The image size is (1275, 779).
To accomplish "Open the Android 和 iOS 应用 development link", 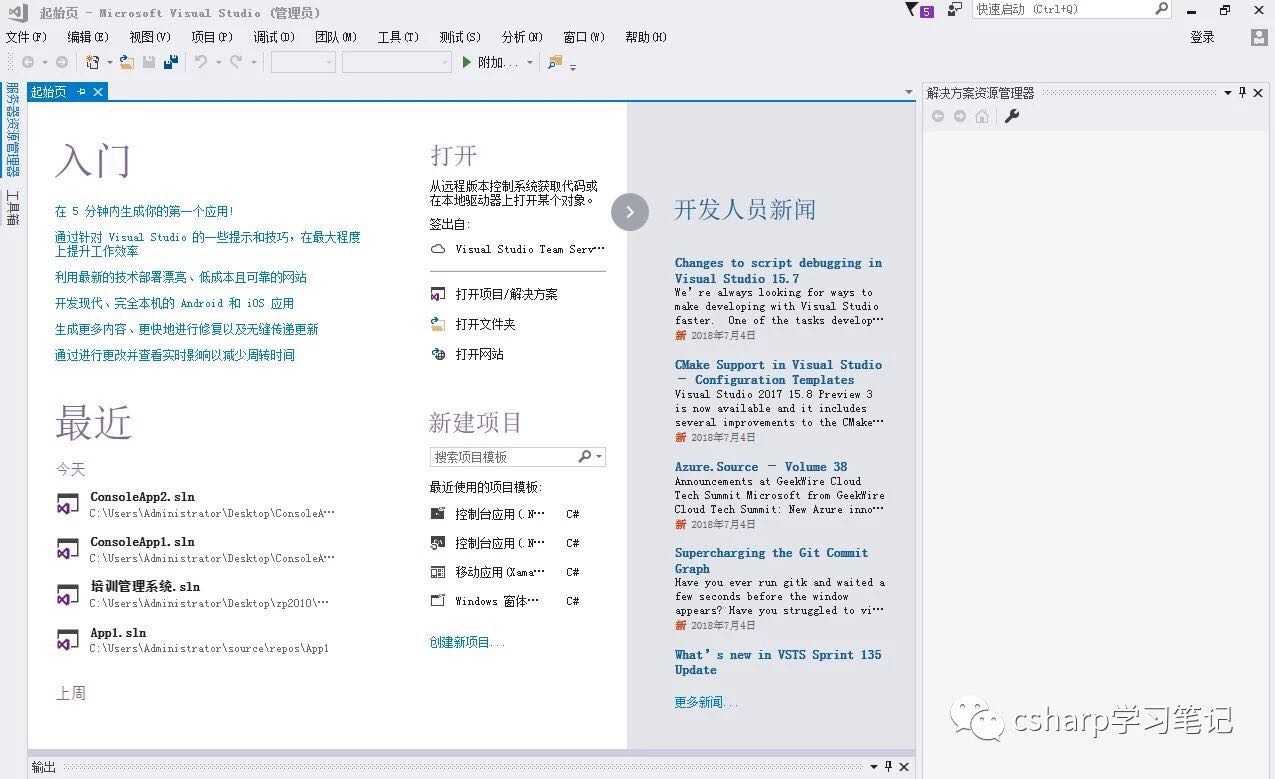I will tap(174, 303).
